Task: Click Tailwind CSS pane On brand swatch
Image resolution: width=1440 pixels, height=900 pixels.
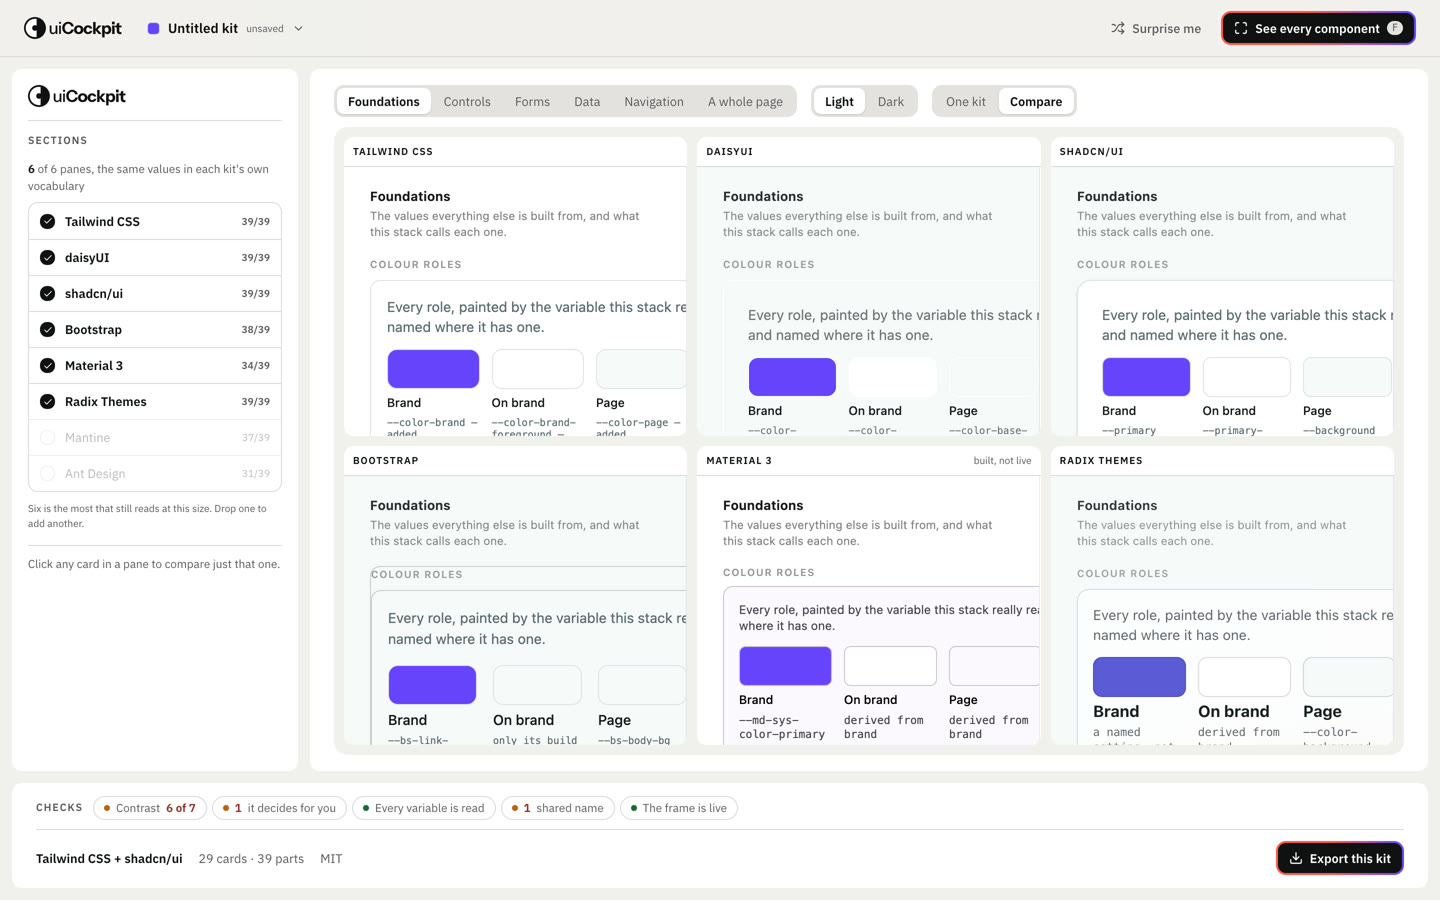Action: (x=538, y=369)
